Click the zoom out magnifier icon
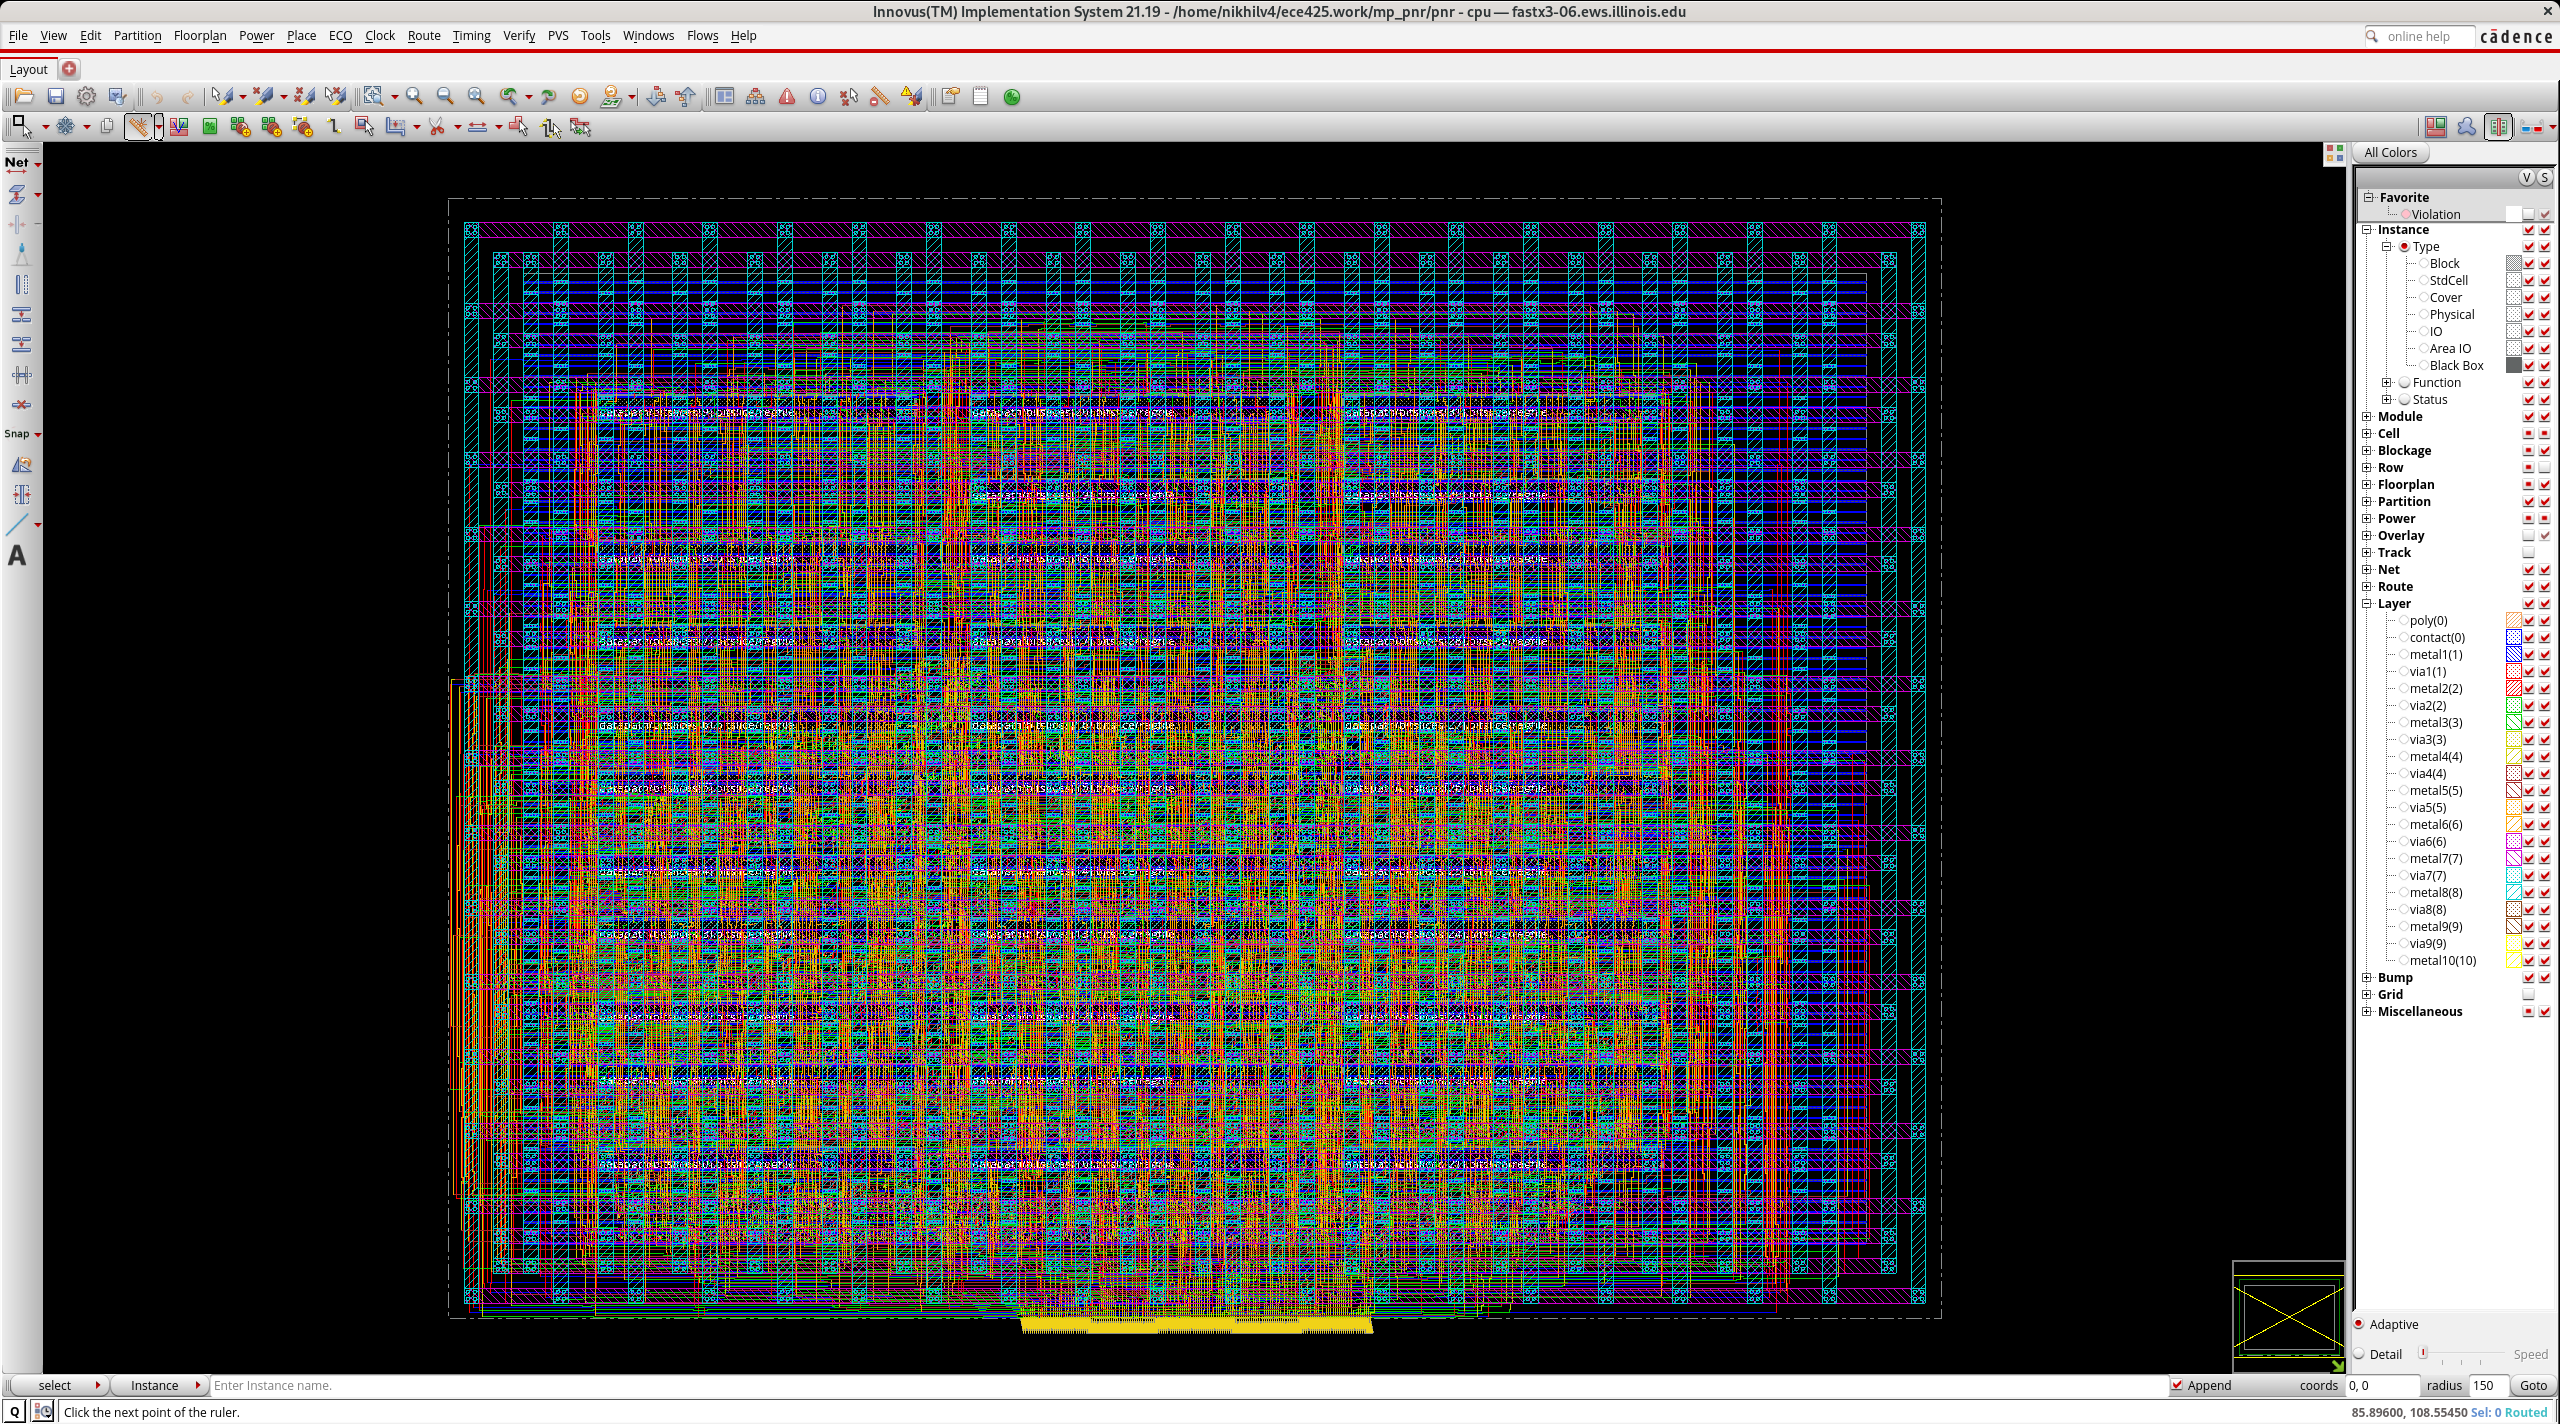2560x1424 pixels. 445,96
